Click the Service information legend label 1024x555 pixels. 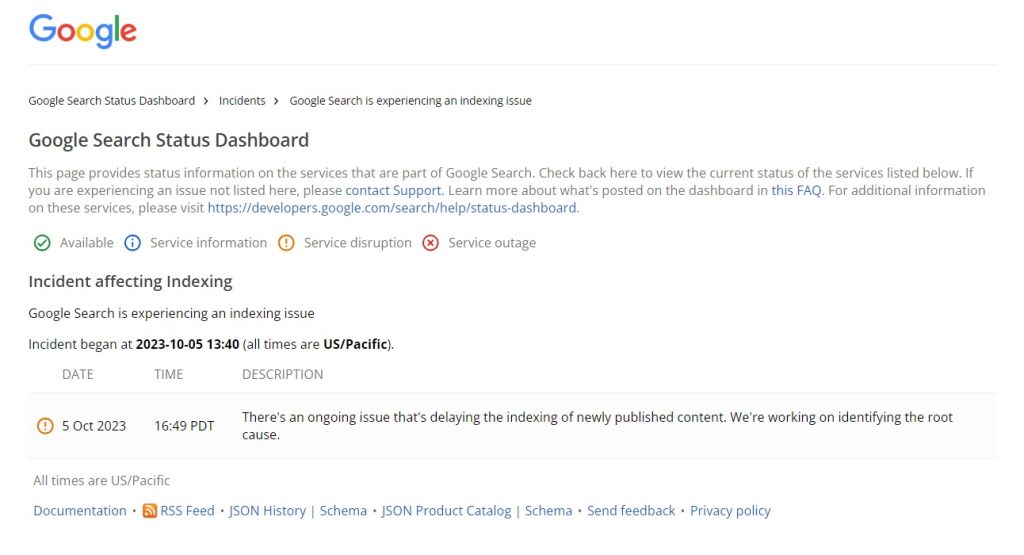click(208, 243)
